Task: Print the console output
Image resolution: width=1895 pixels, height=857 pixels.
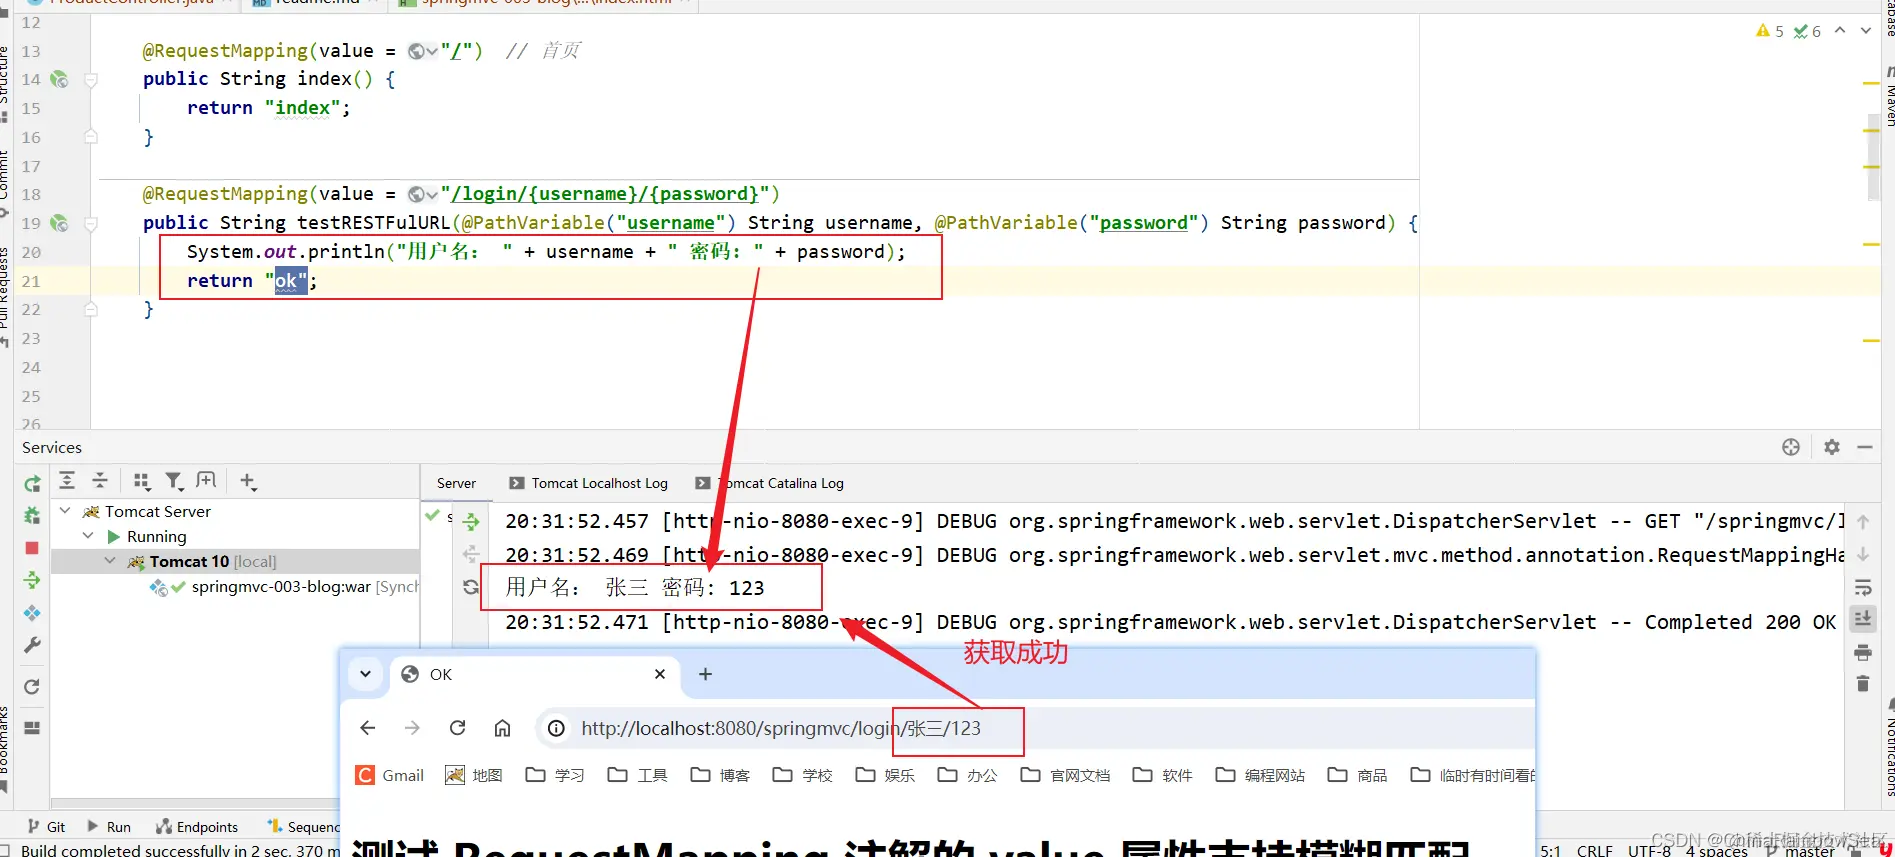Action: tap(1863, 652)
